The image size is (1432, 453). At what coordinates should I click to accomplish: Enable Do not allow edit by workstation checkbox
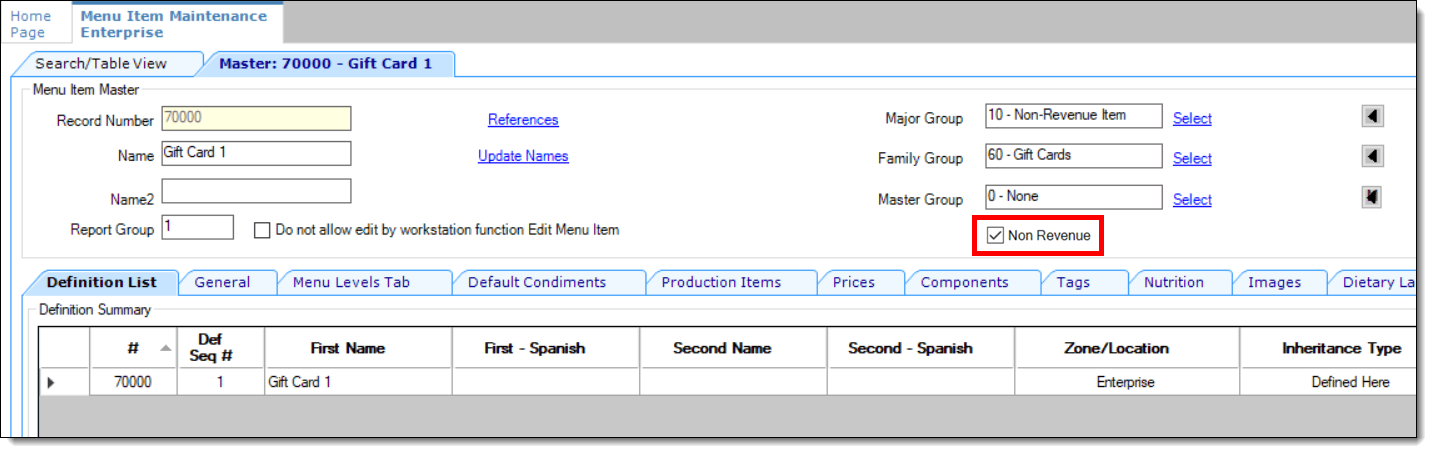point(262,230)
